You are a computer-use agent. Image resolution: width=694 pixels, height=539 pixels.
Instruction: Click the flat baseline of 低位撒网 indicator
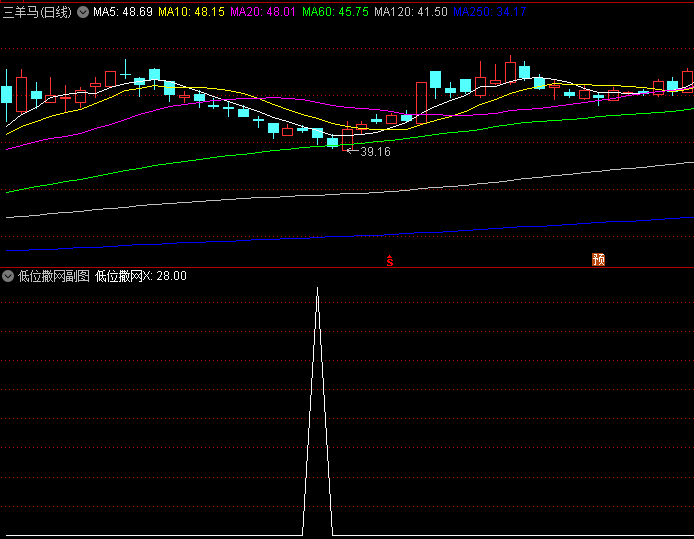pyautogui.click(x=150, y=536)
